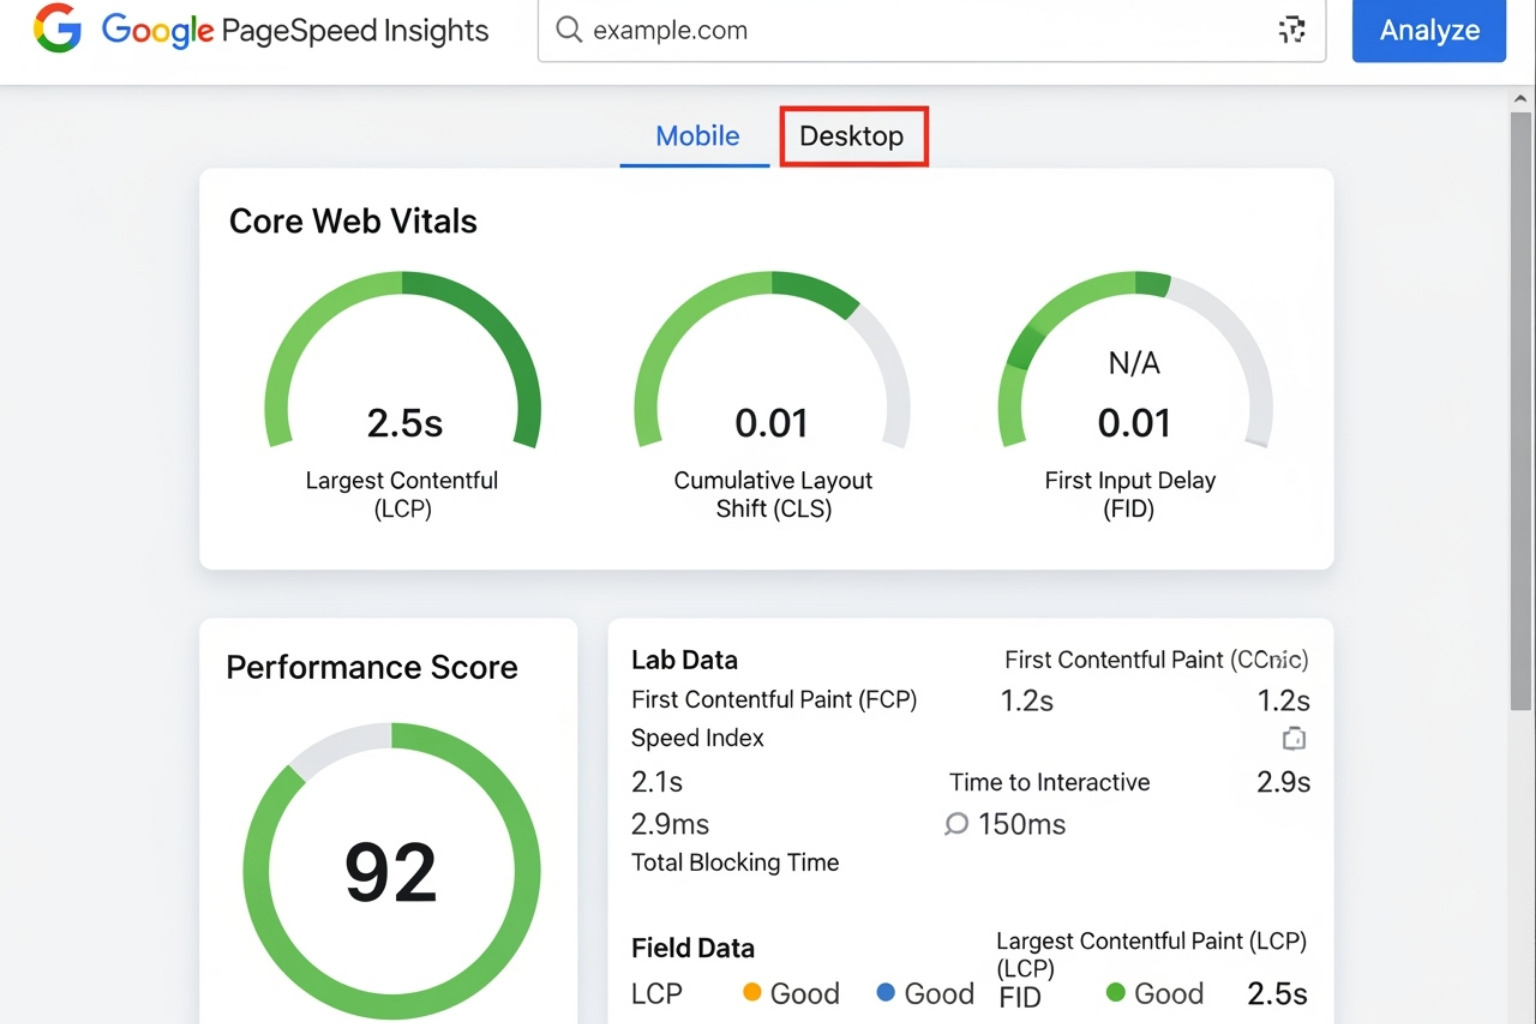
Task: Click the Lab Data heading
Action: click(x=684, y=659)
